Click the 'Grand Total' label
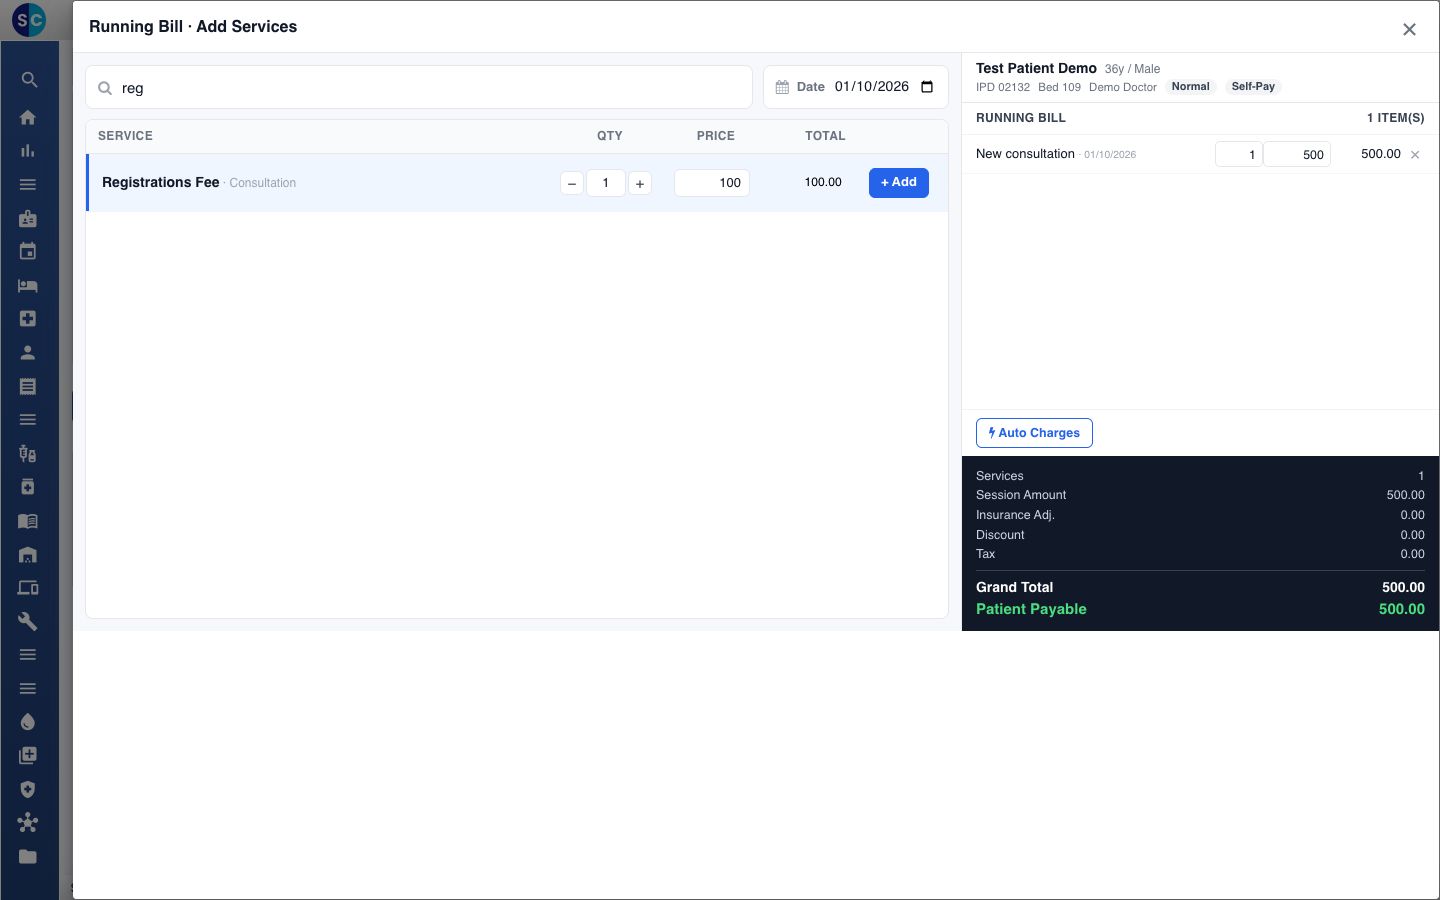The image size is (1440, 900). point(1014,587)
